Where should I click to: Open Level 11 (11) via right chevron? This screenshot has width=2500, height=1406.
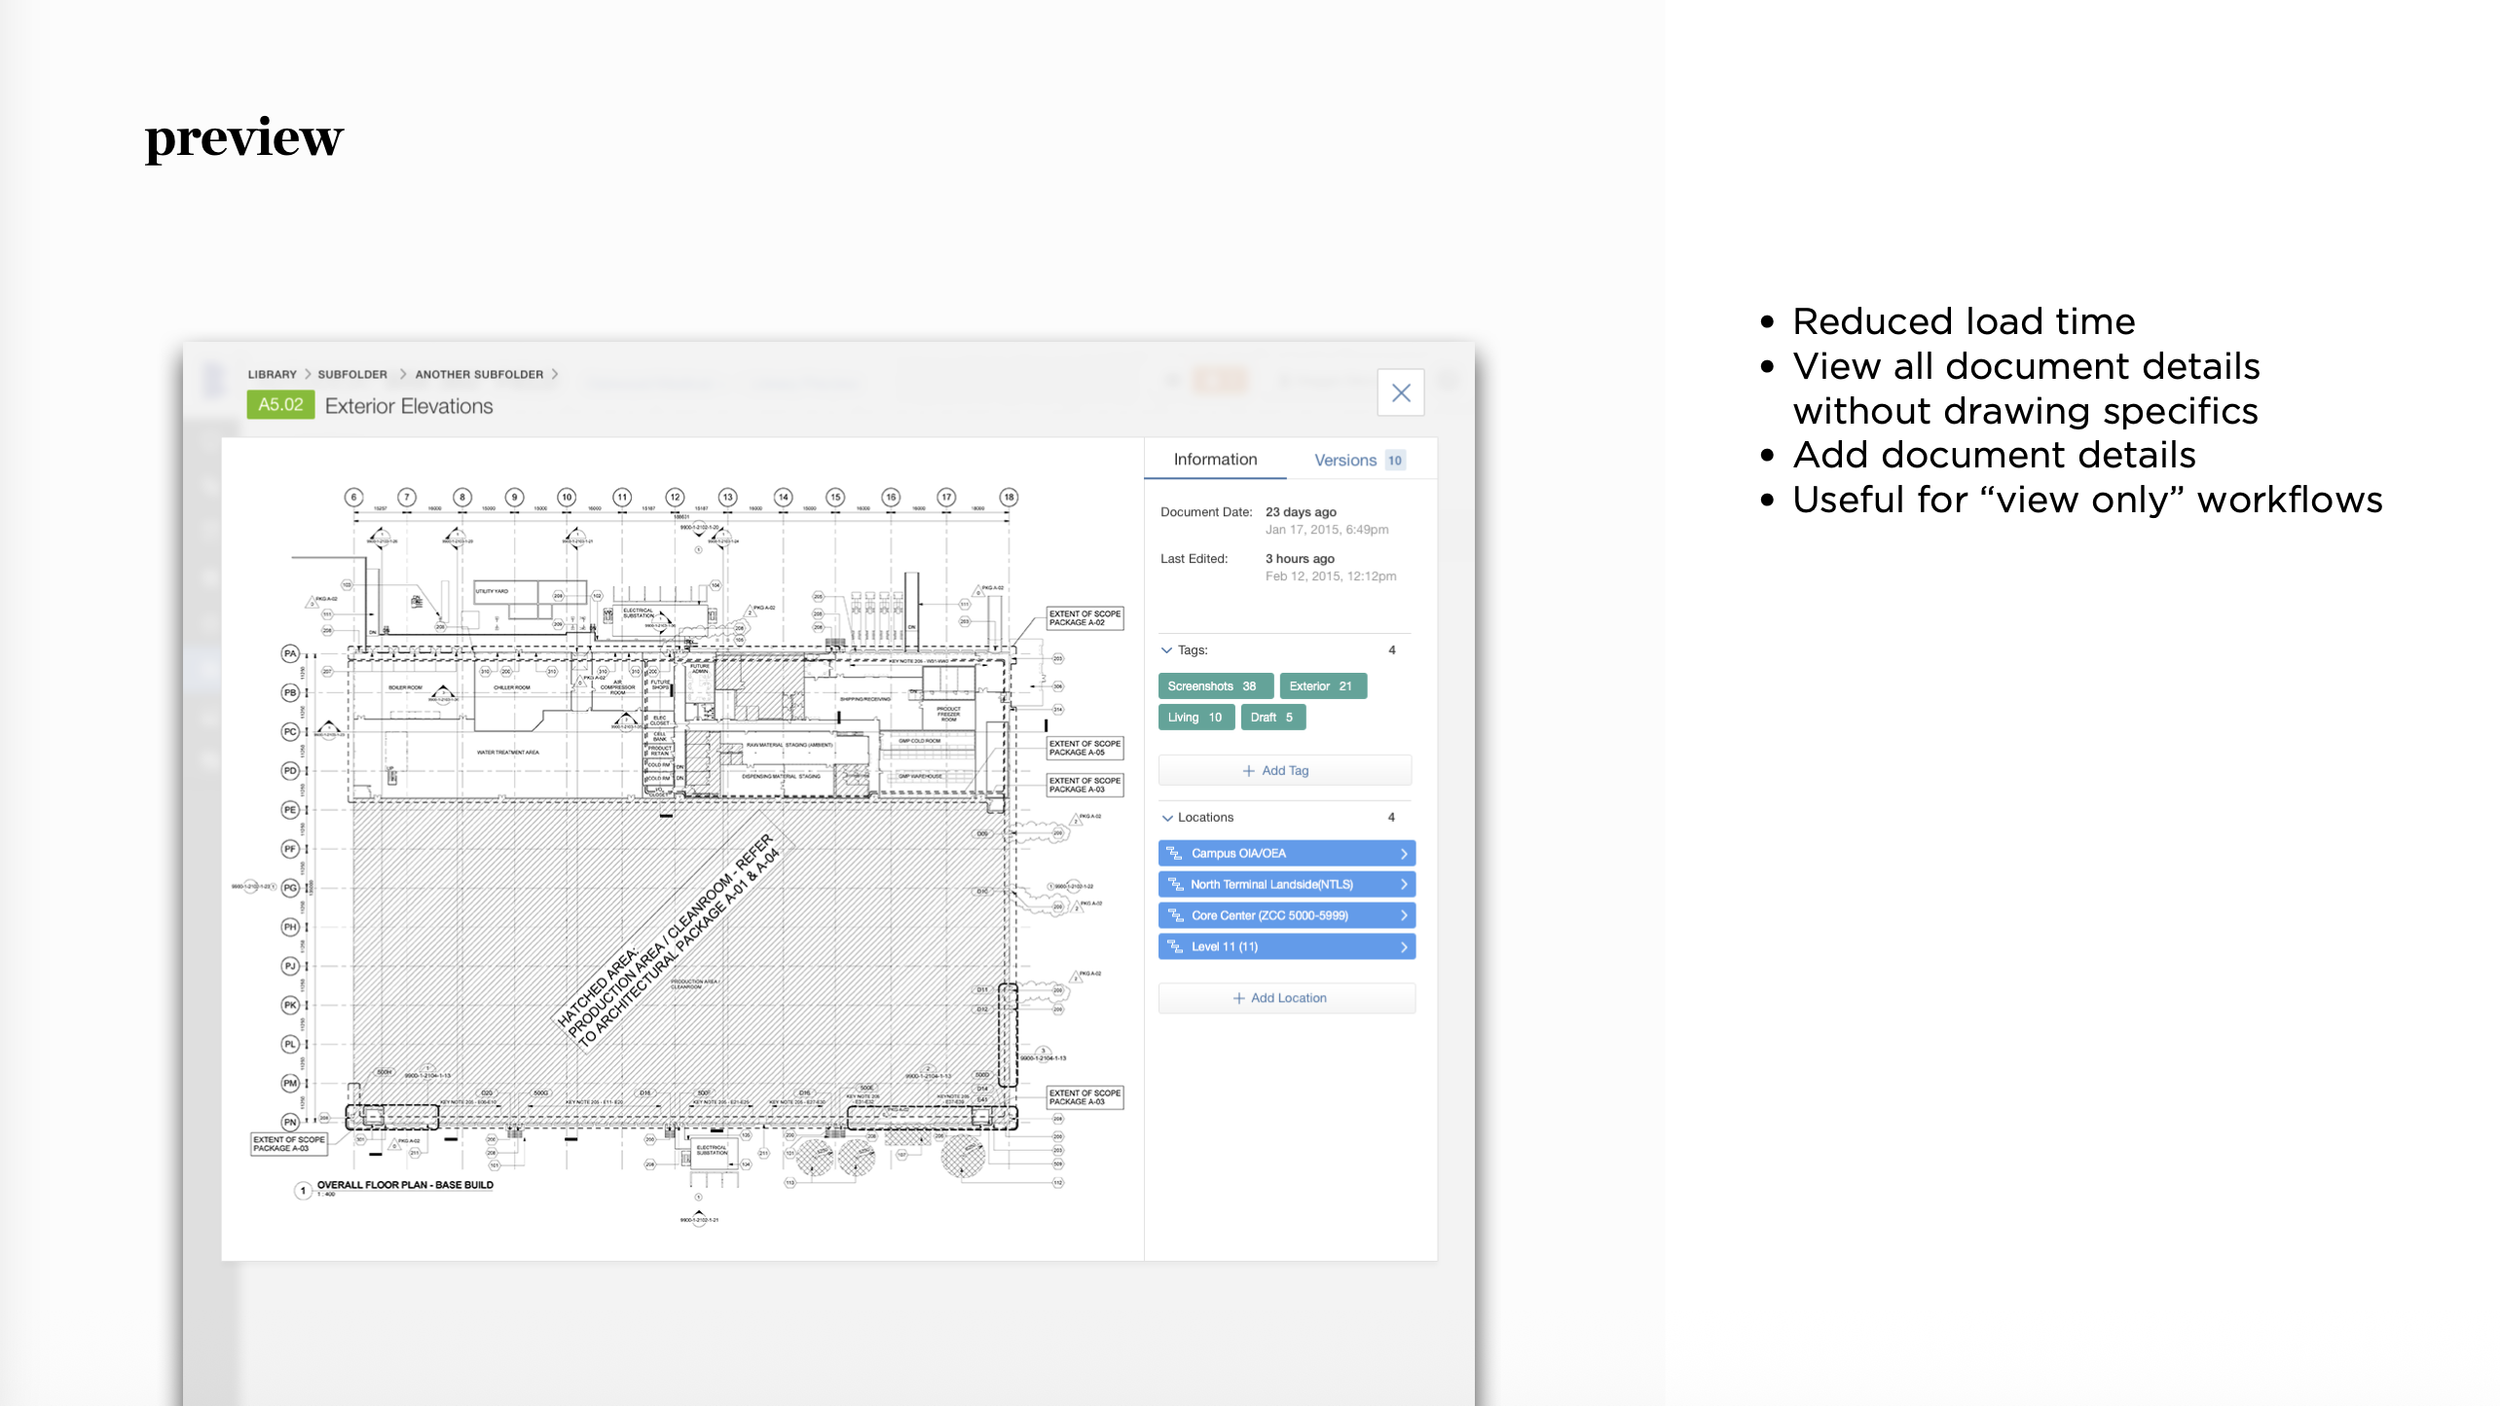pos(1403,946)
